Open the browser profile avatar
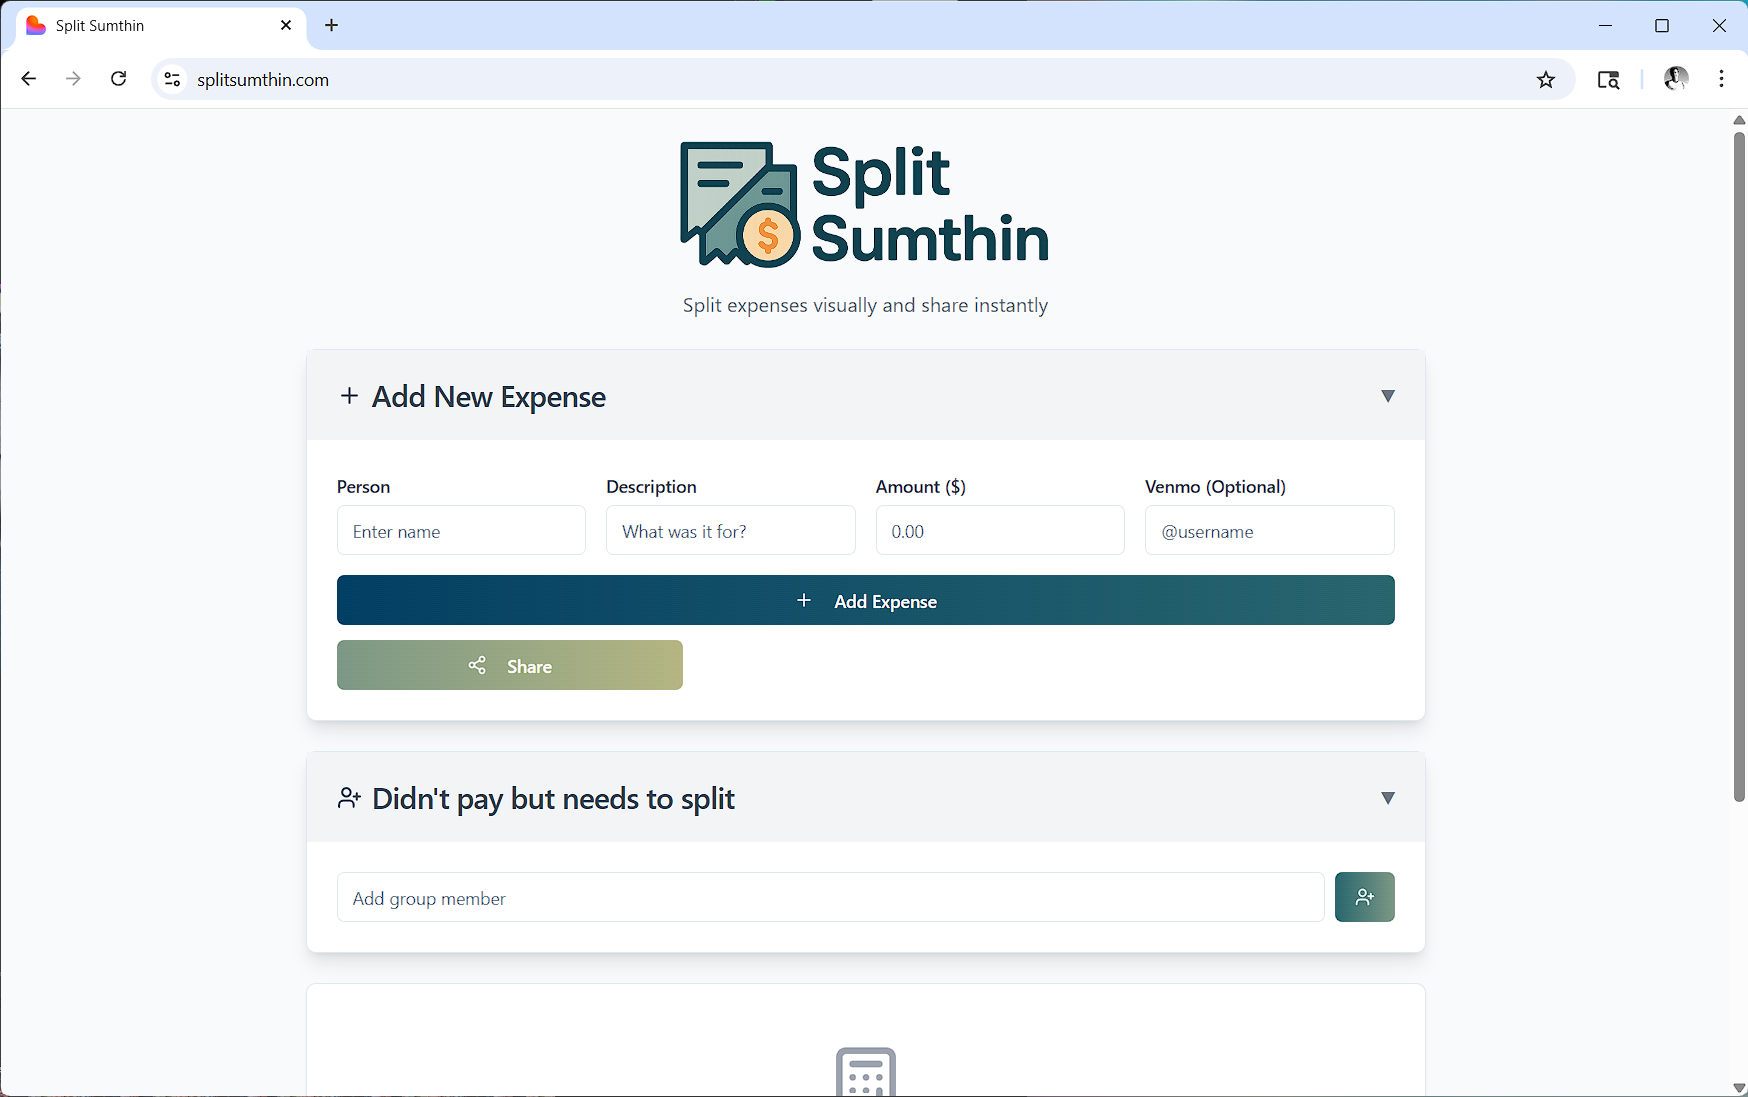Image resolution: width=1748 pixels, height=1097 pixels. [1675, 79]
